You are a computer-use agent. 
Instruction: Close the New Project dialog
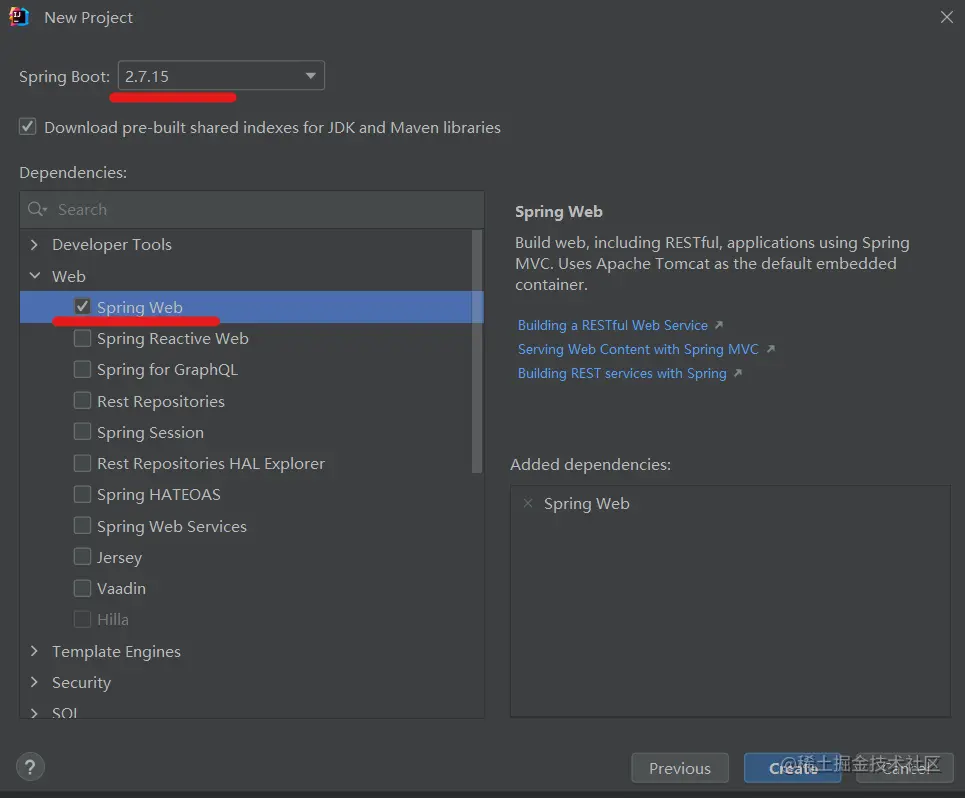click(x=946, y=17)
